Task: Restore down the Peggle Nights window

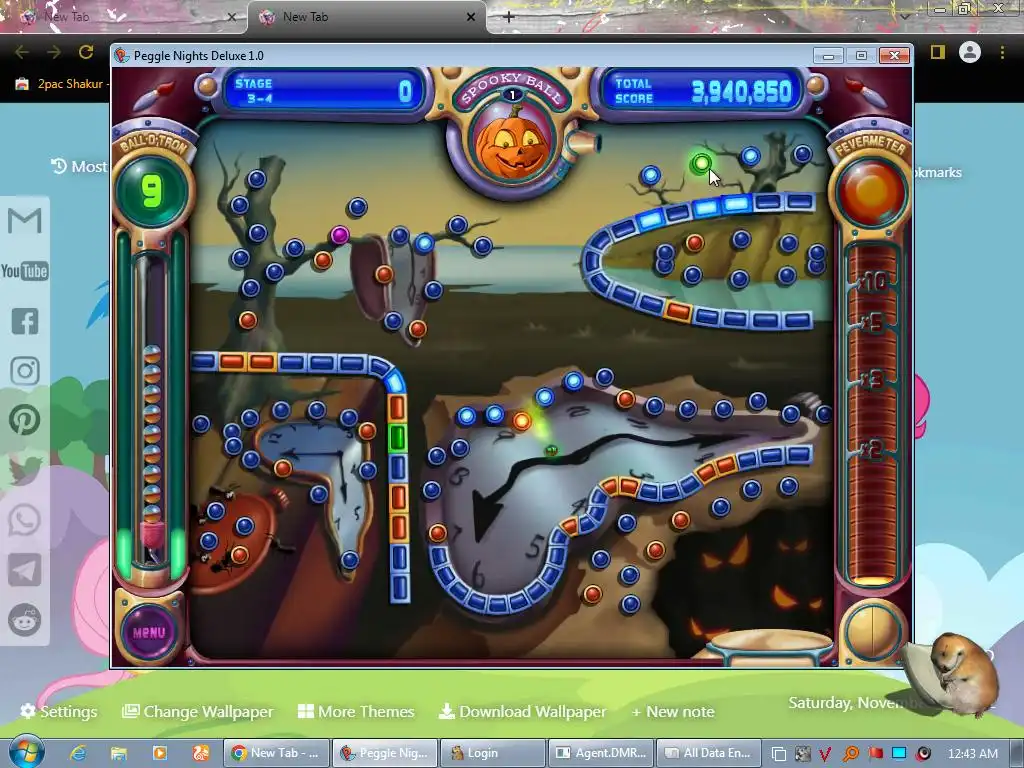Action: (861, 56)
